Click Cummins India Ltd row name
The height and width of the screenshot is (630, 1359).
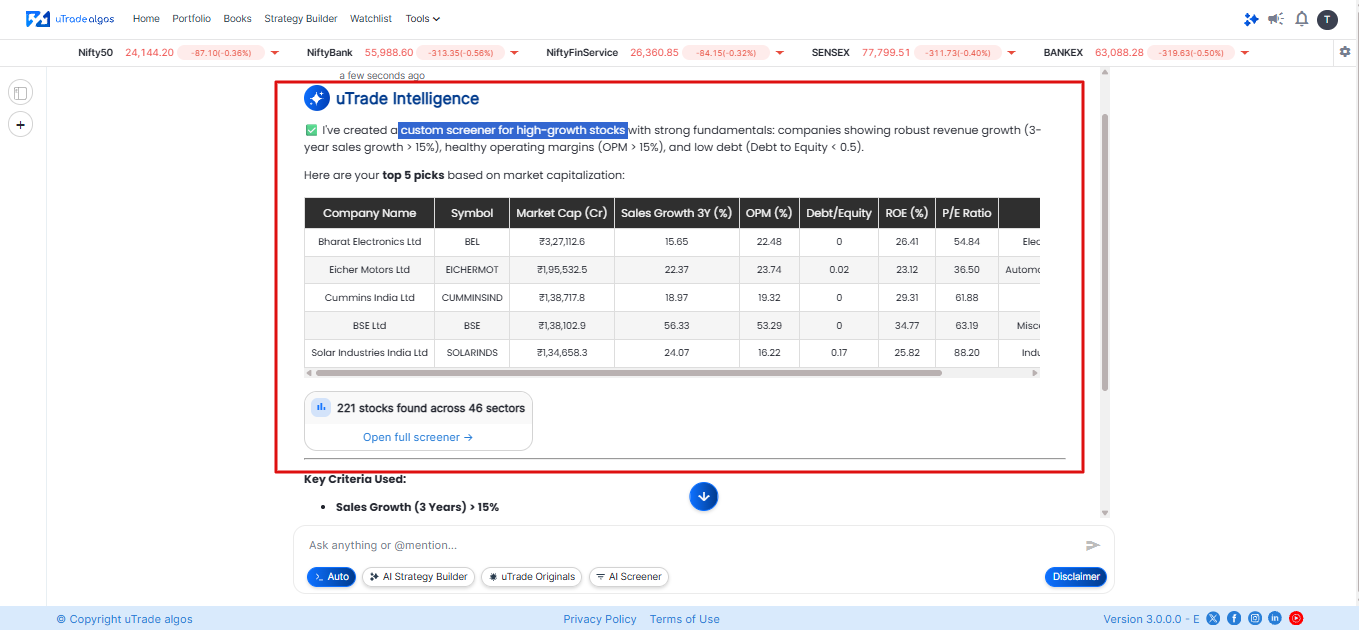(x=370, y=297)
